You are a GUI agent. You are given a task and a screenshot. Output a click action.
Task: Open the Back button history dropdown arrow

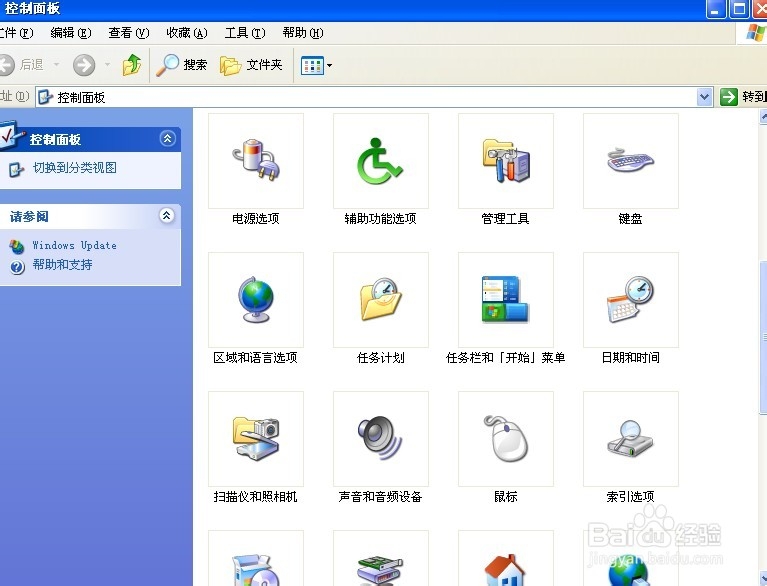coord(56,64)
